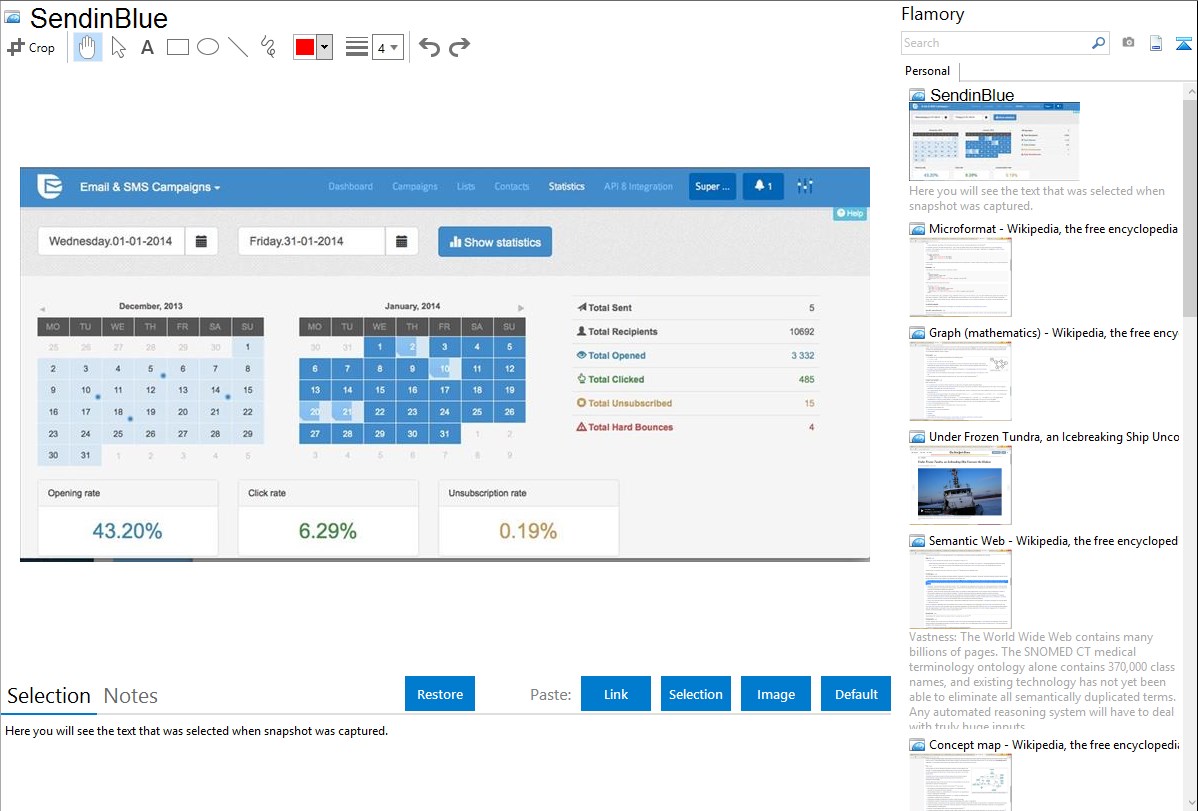Paste as Selection button
Screen dimensions: 1198x811
point(695,694)
